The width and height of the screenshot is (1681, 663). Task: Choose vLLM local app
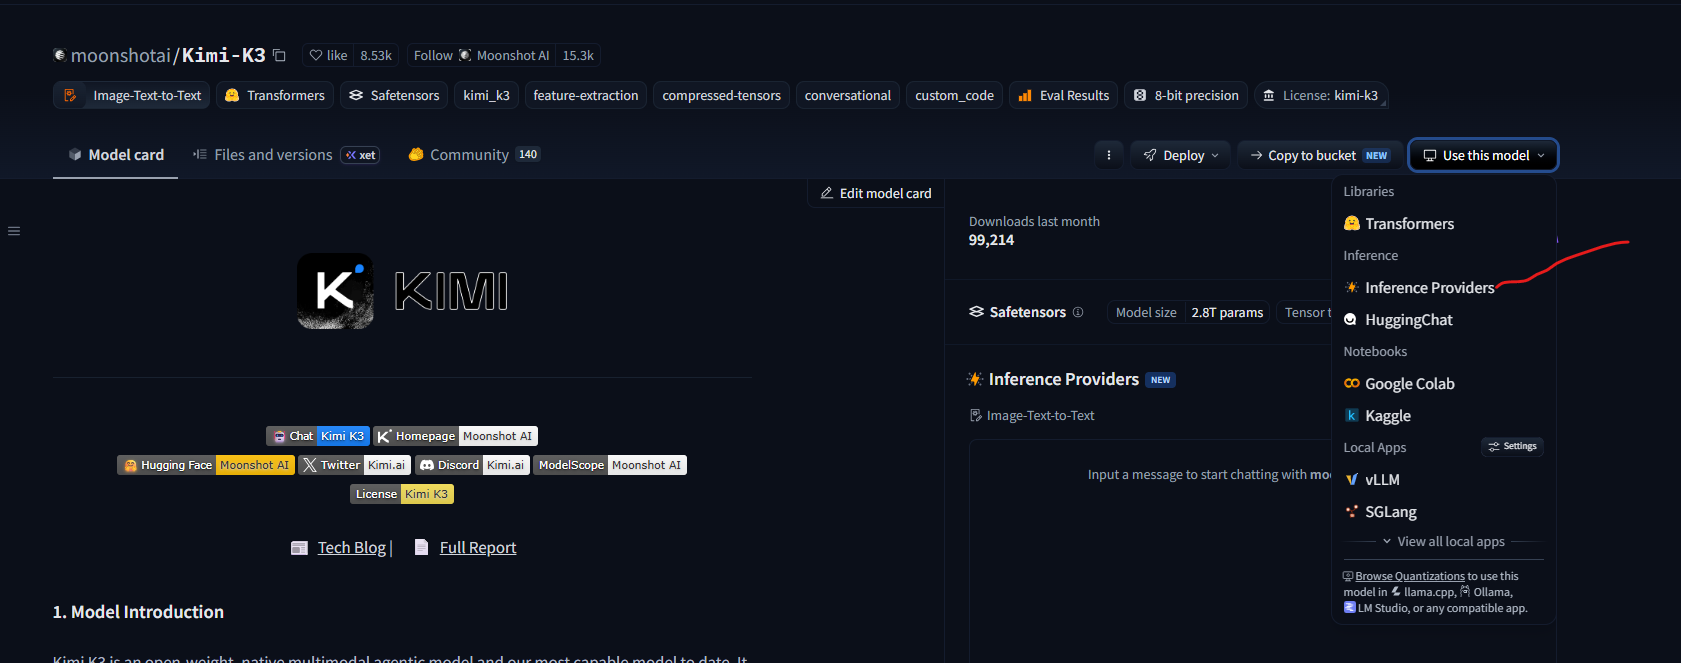tap(1443, 480)
